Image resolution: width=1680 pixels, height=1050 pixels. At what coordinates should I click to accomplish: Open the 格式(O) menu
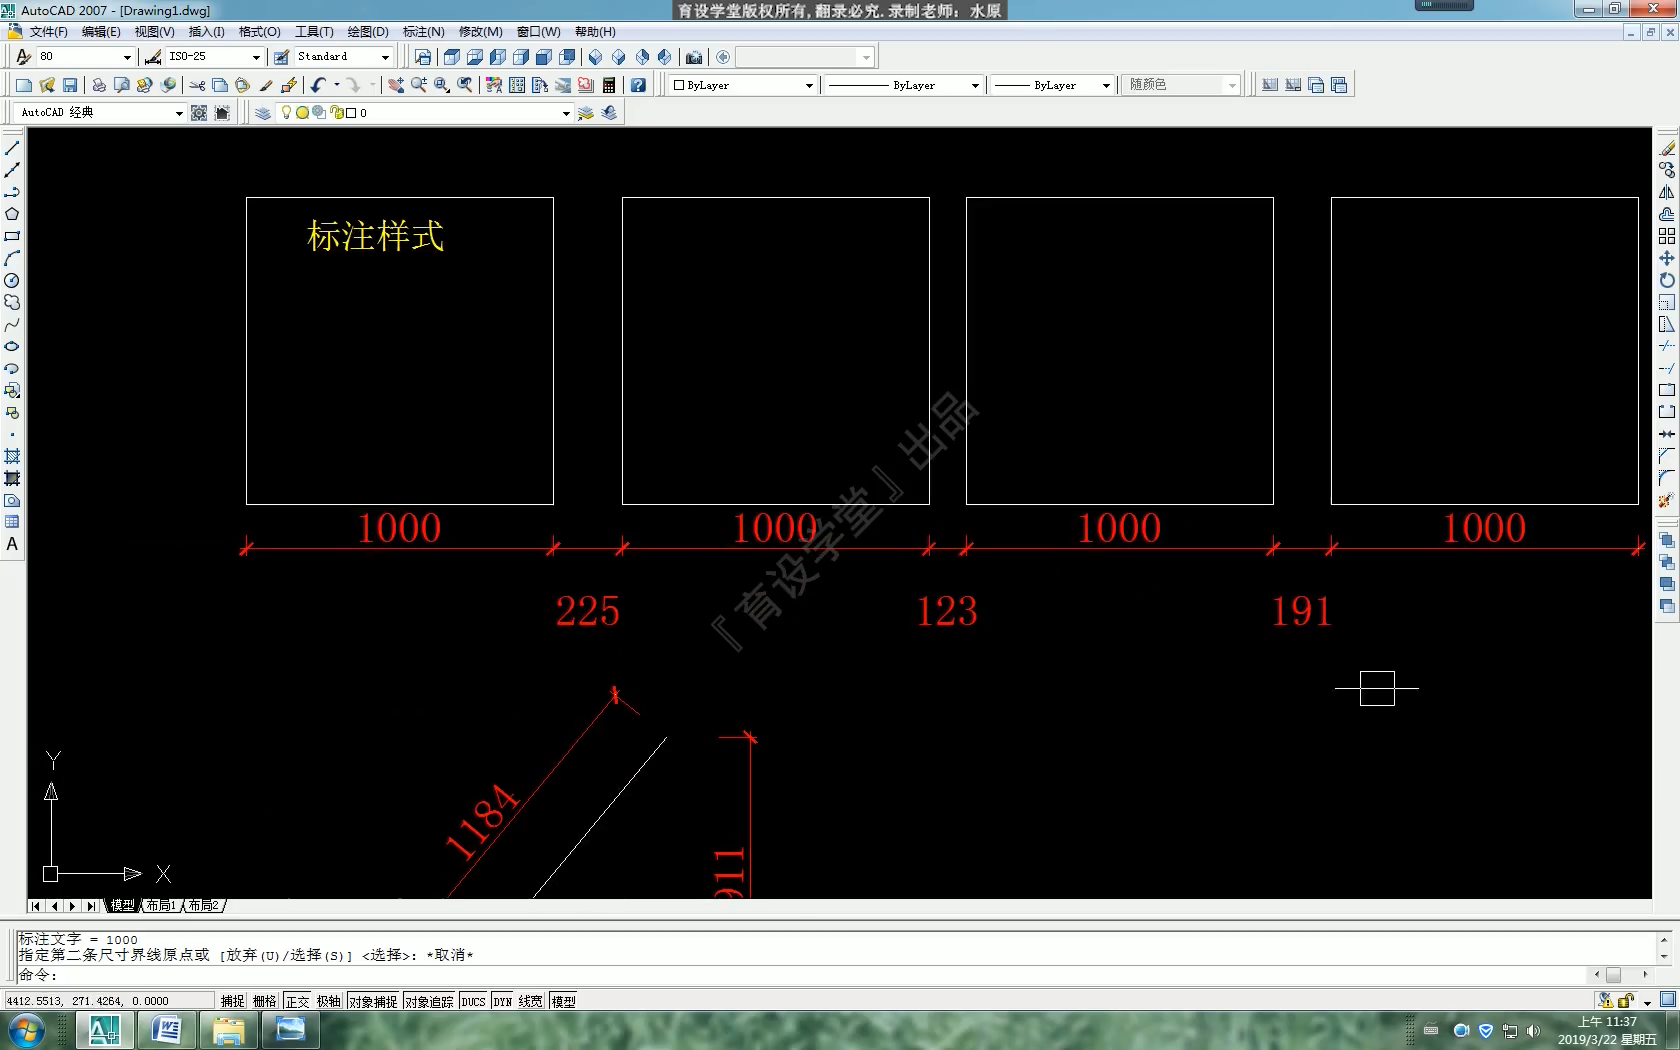pos(259,32)
